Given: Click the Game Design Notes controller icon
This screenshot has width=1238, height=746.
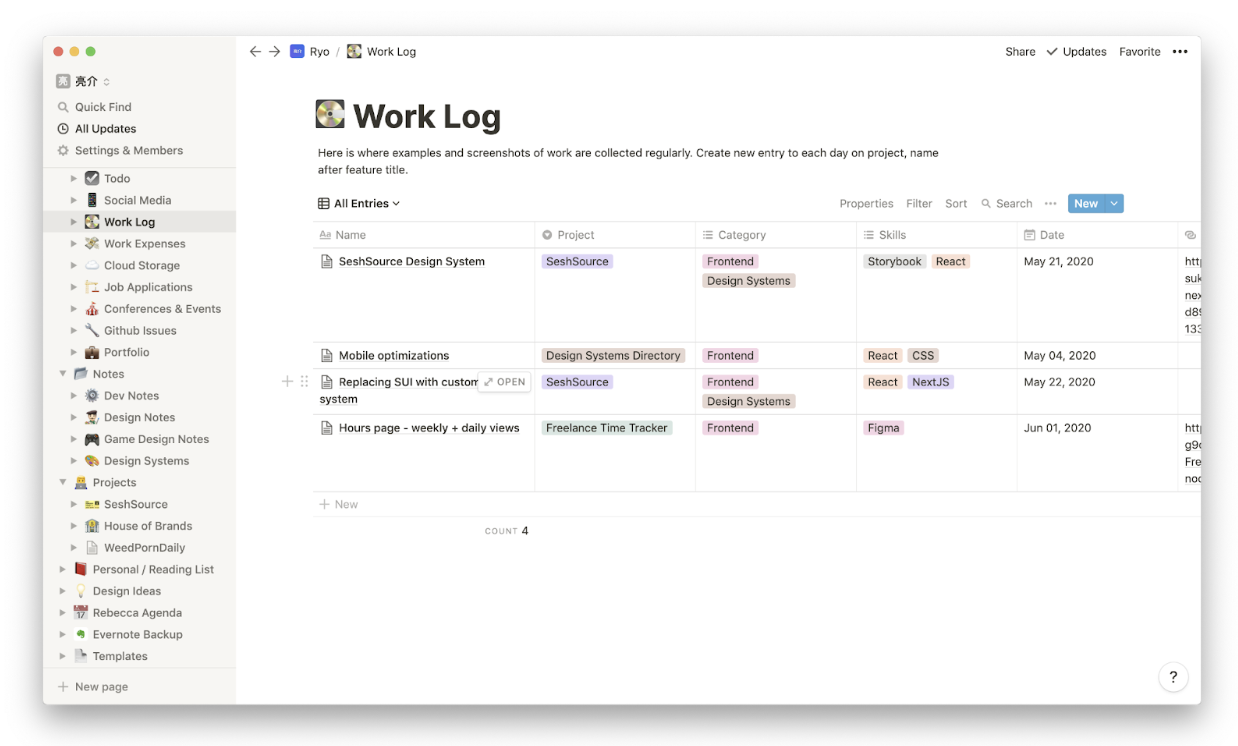Looking at the screenshot, I should pos(92,439).
